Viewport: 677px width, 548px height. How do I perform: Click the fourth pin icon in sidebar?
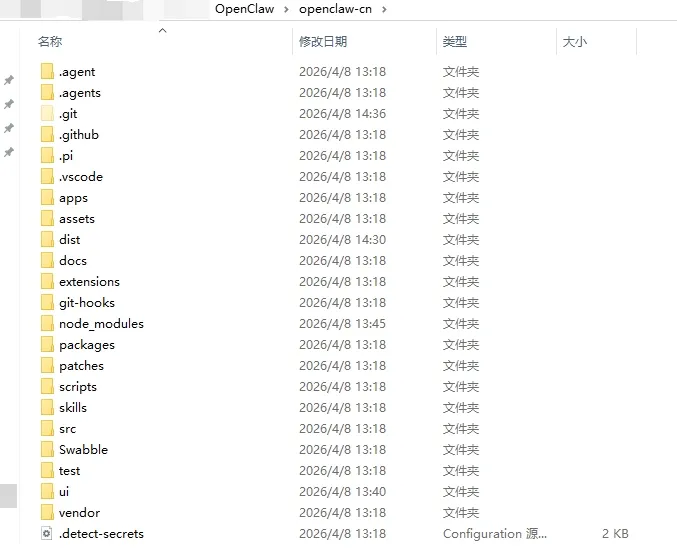[9, 152]
